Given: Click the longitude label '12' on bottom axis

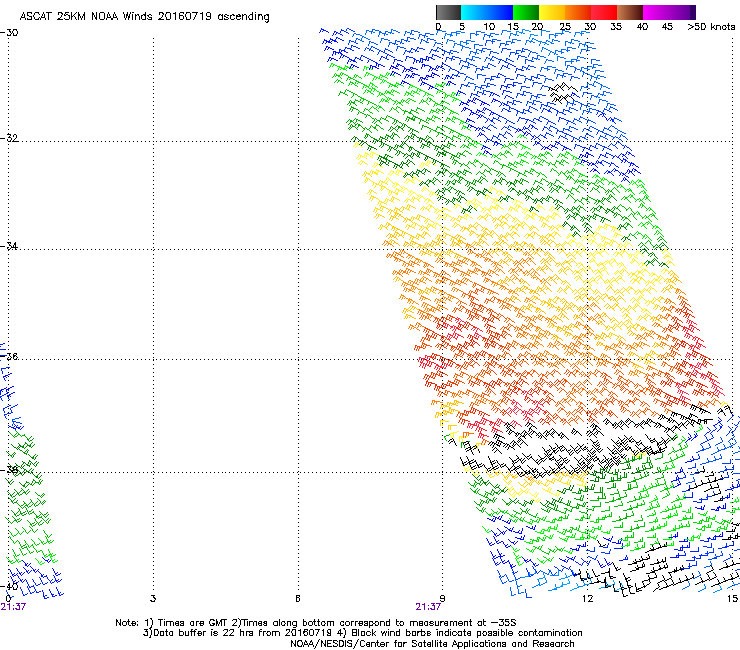Looking at the screenshot, I should 587,599.
